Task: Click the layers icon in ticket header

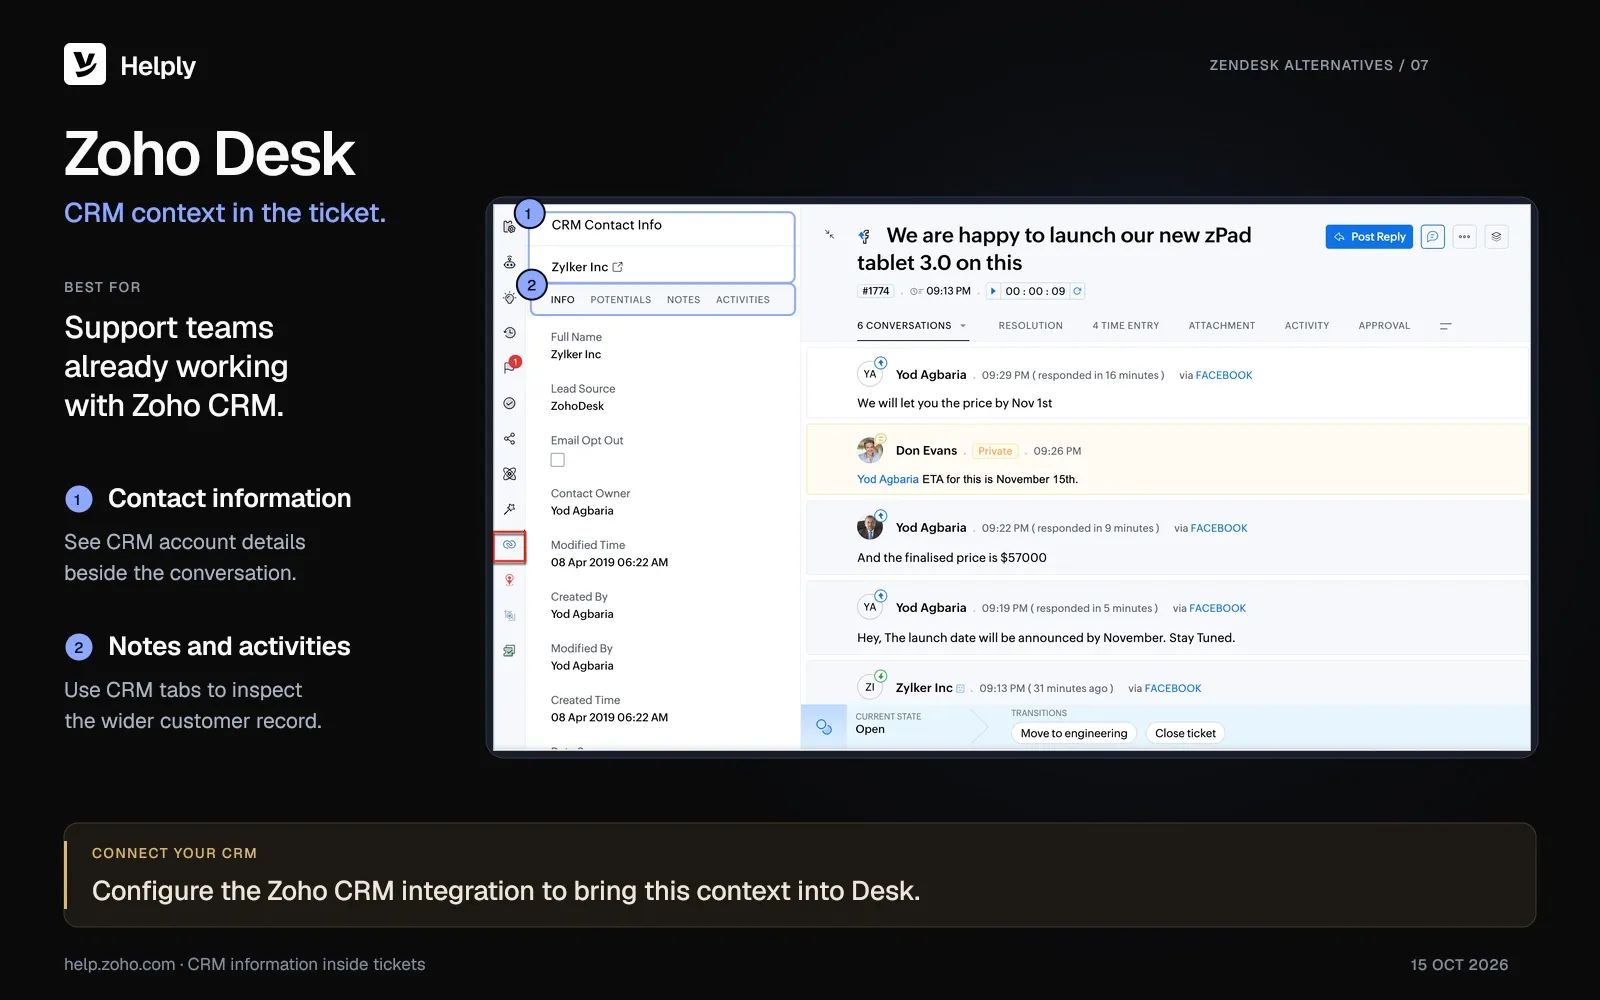Action: coord(1496,237)
